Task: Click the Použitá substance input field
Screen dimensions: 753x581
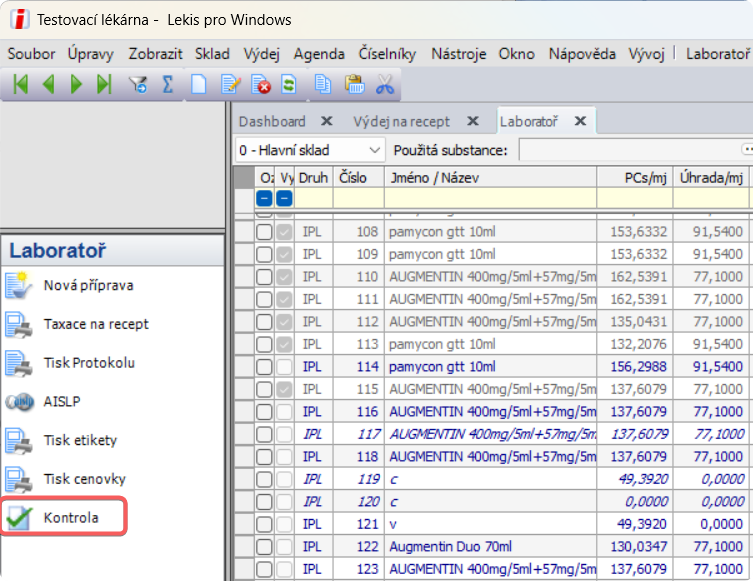Action: (628, 150)
